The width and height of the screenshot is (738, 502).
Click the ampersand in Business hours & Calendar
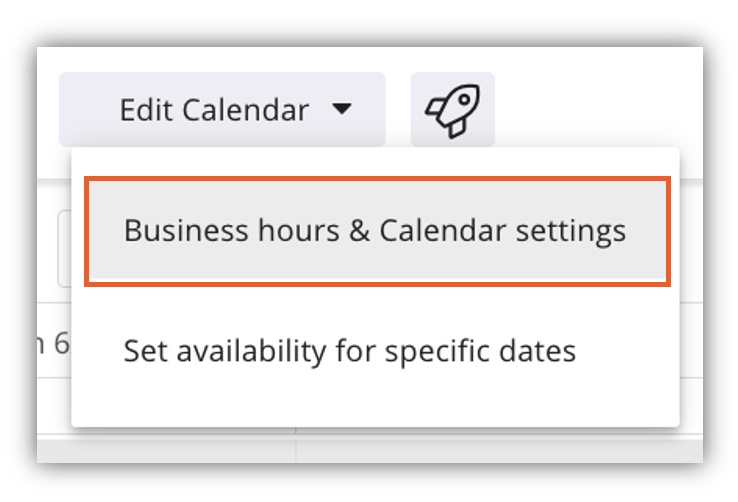[x=359, y=231]
